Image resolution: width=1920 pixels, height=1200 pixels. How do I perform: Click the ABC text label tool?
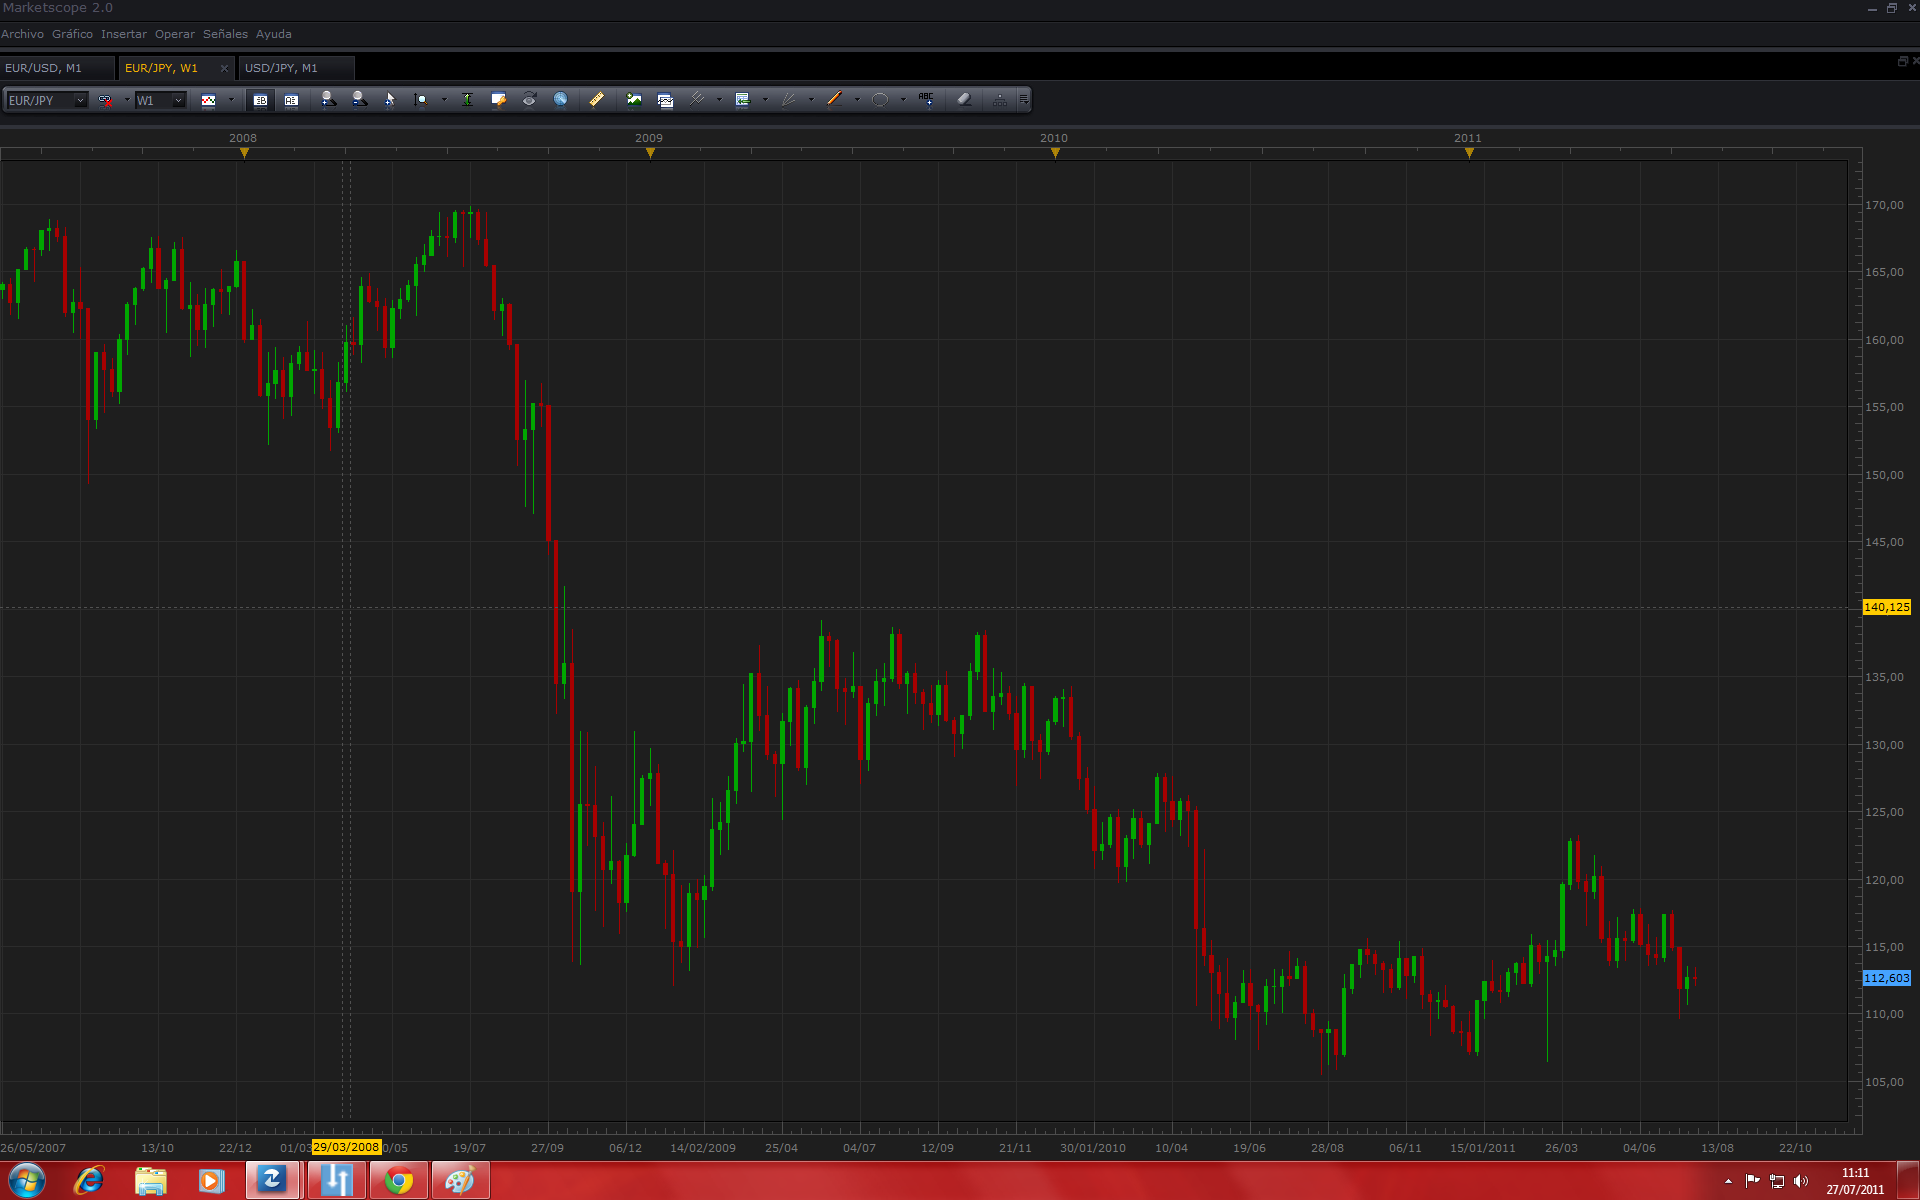[926, 99]
